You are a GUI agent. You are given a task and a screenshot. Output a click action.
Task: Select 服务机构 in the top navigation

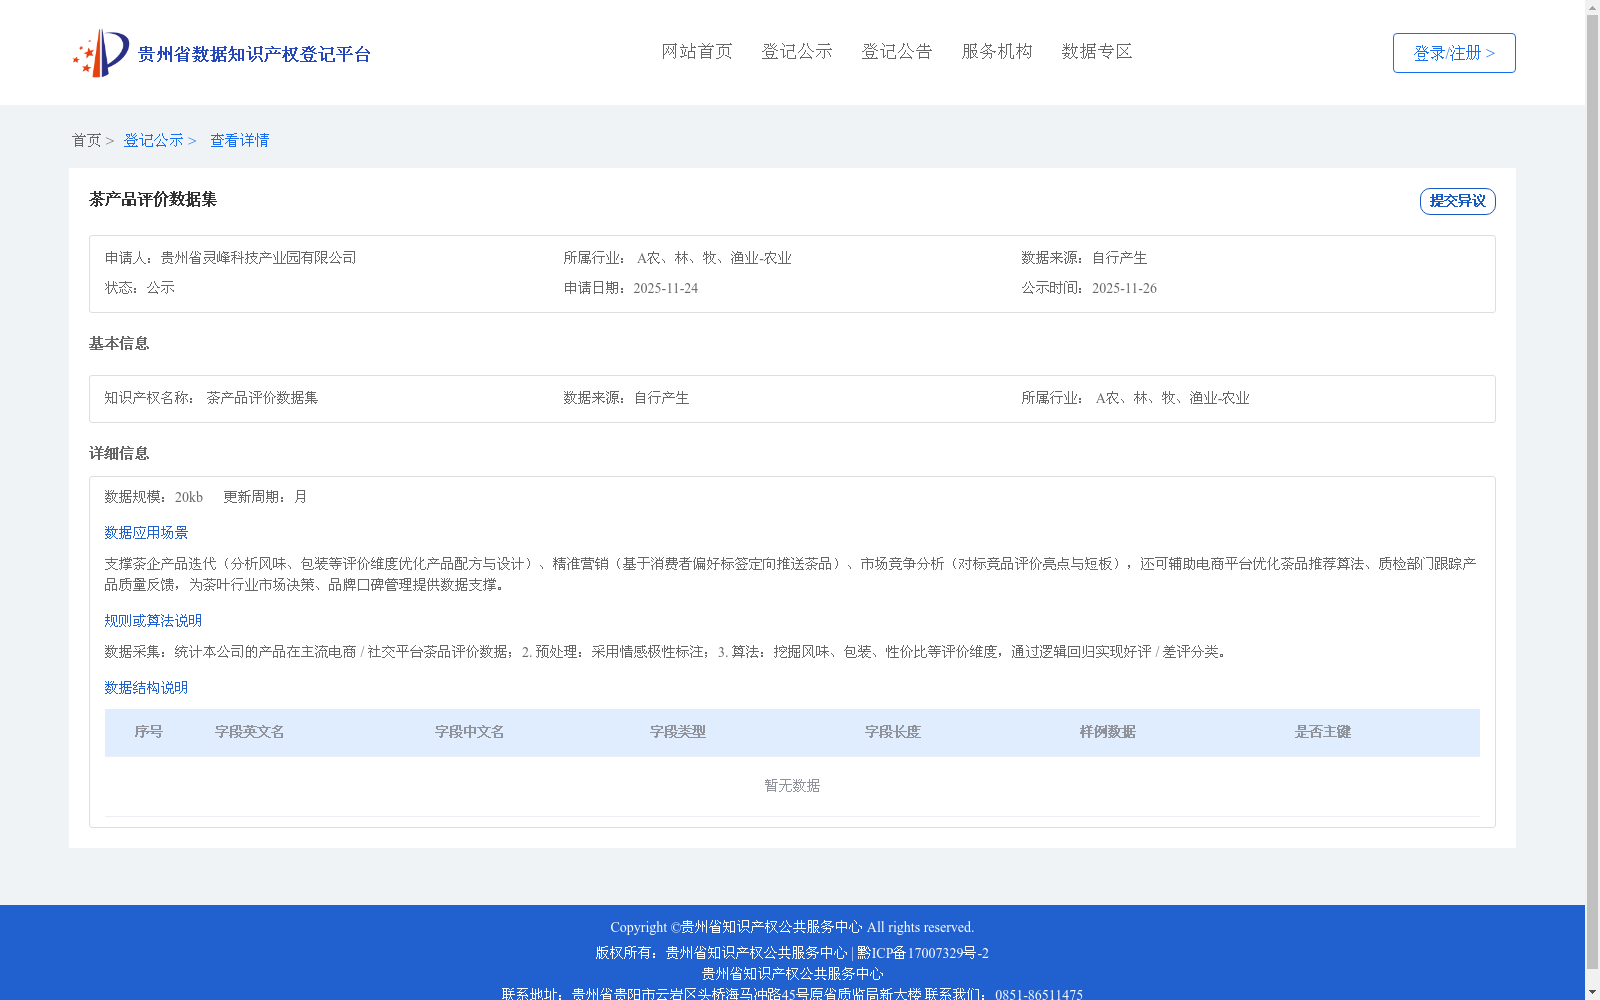coord(997,52)
